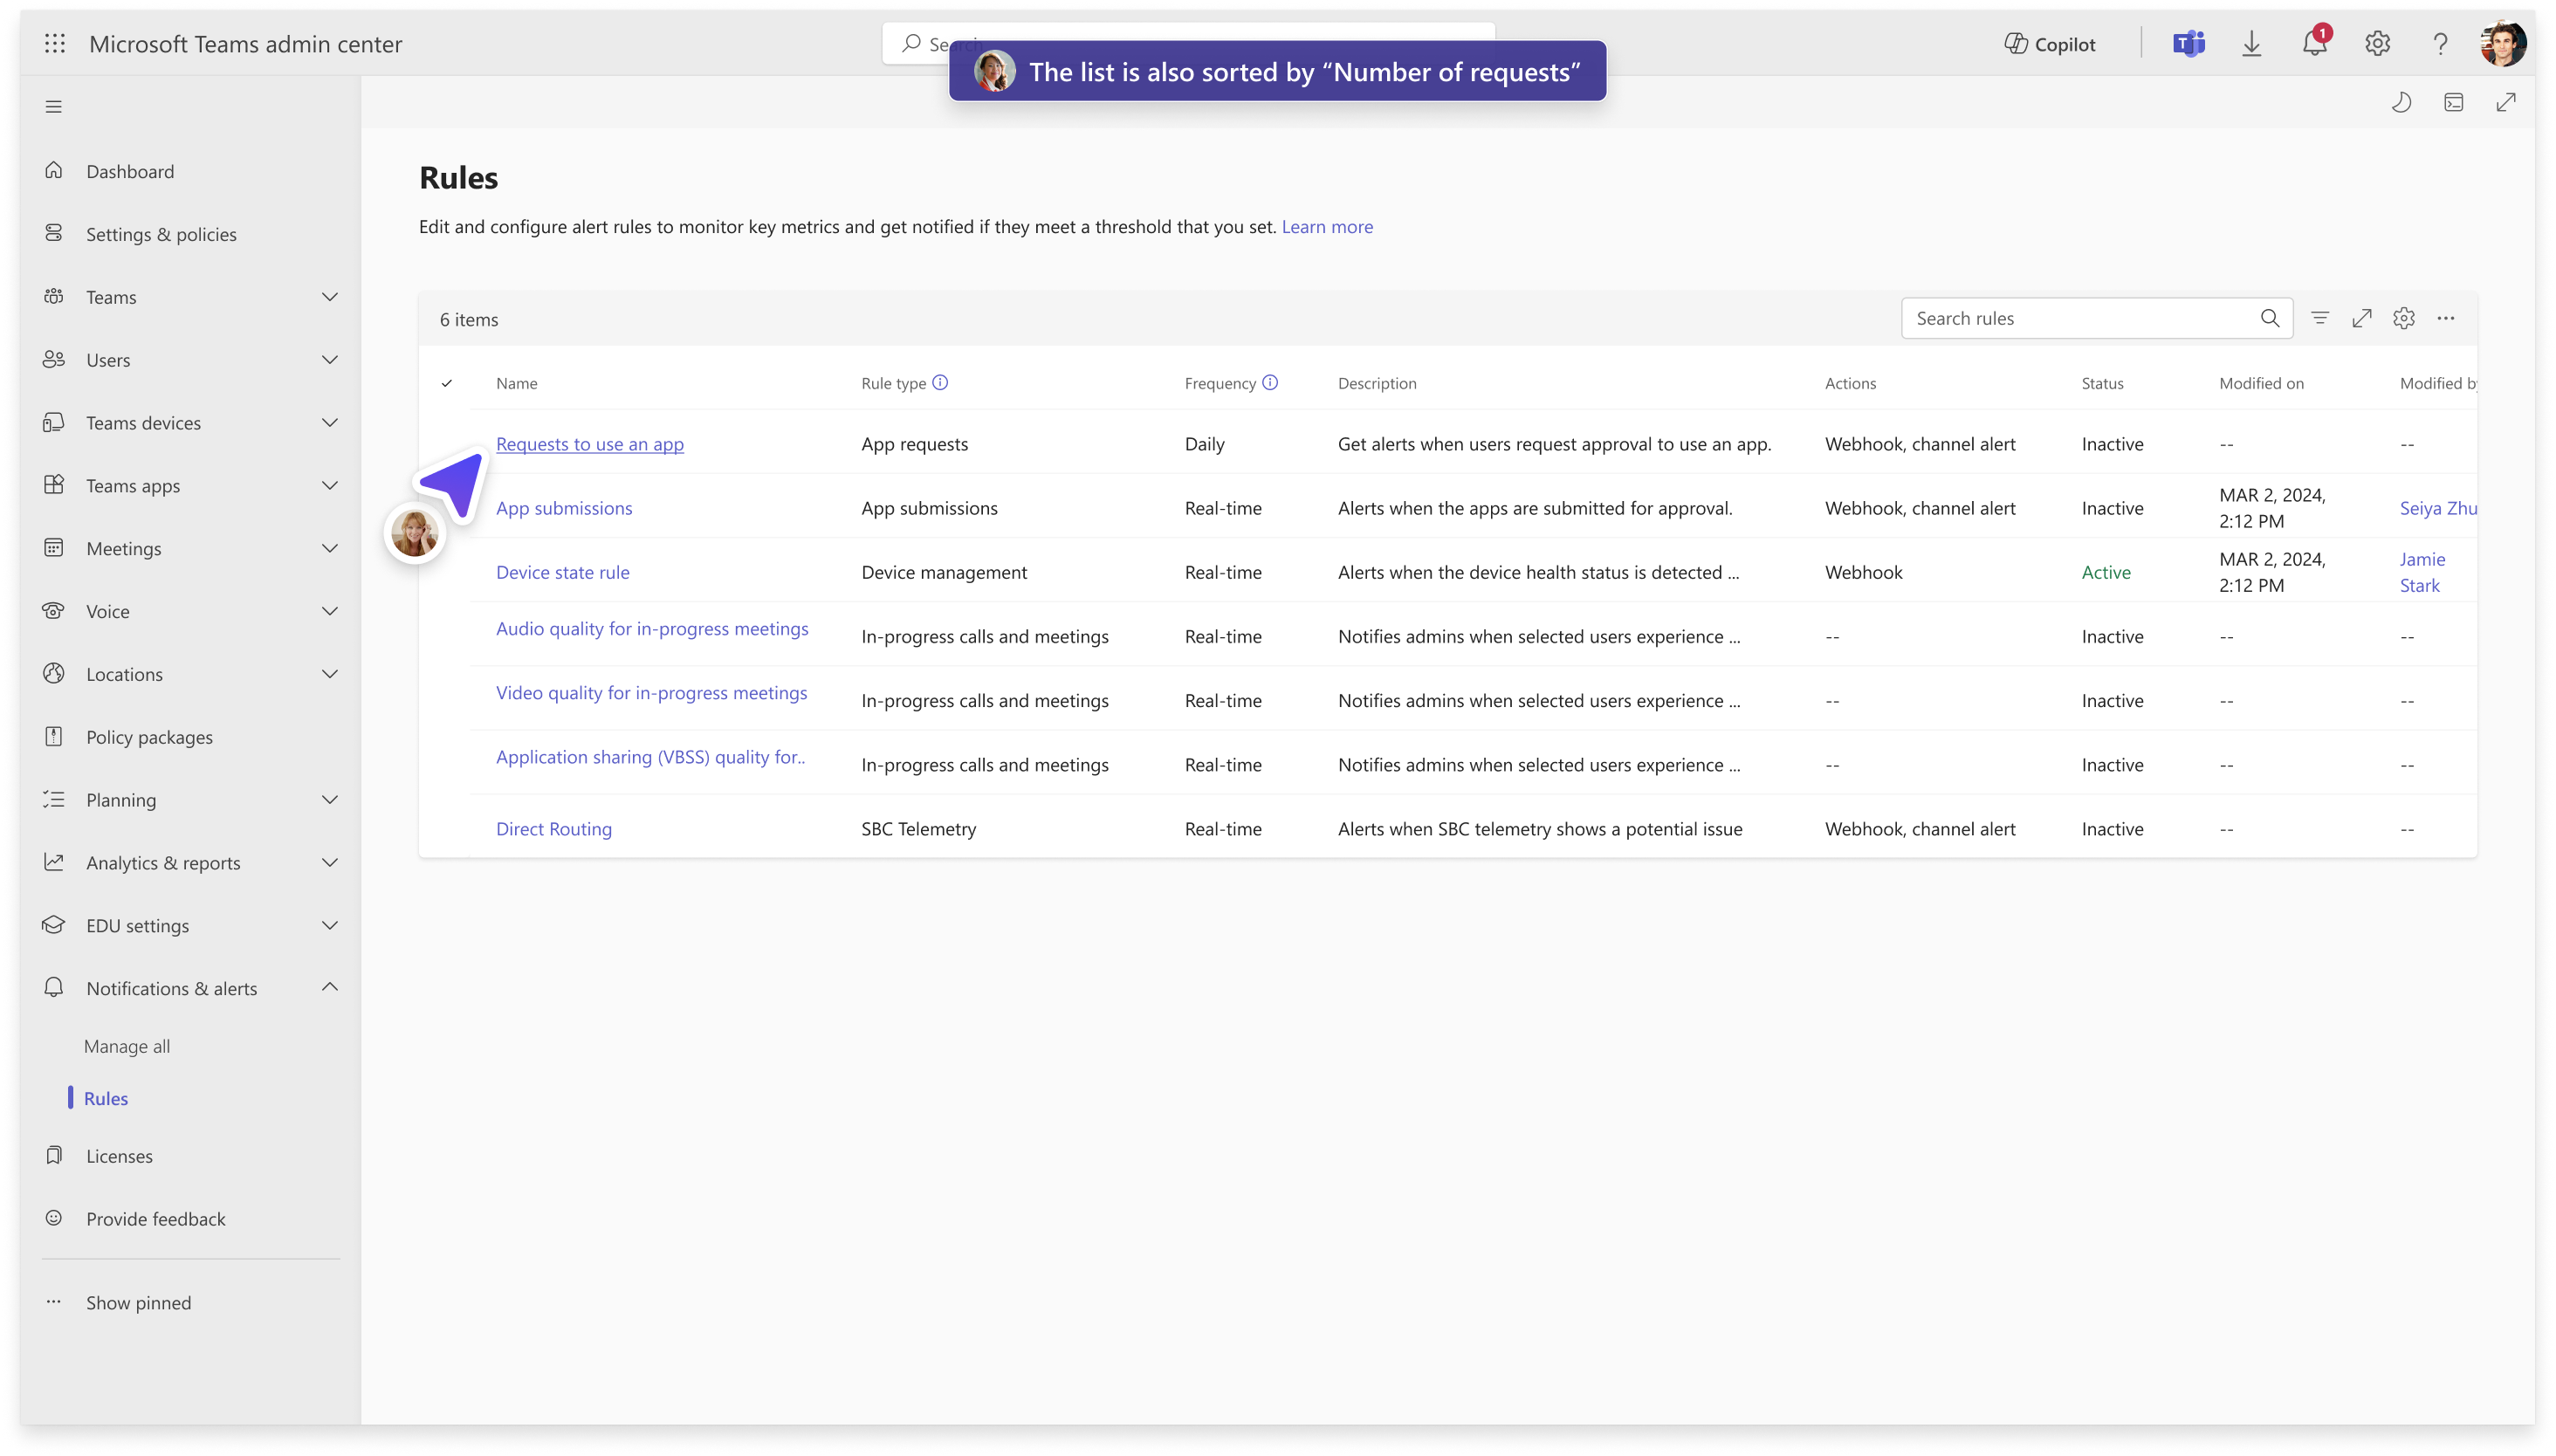Select Manage all under Notifications
Image resolution: width=2556 pixels, height=1456 pixels.
coord(127,1046)
